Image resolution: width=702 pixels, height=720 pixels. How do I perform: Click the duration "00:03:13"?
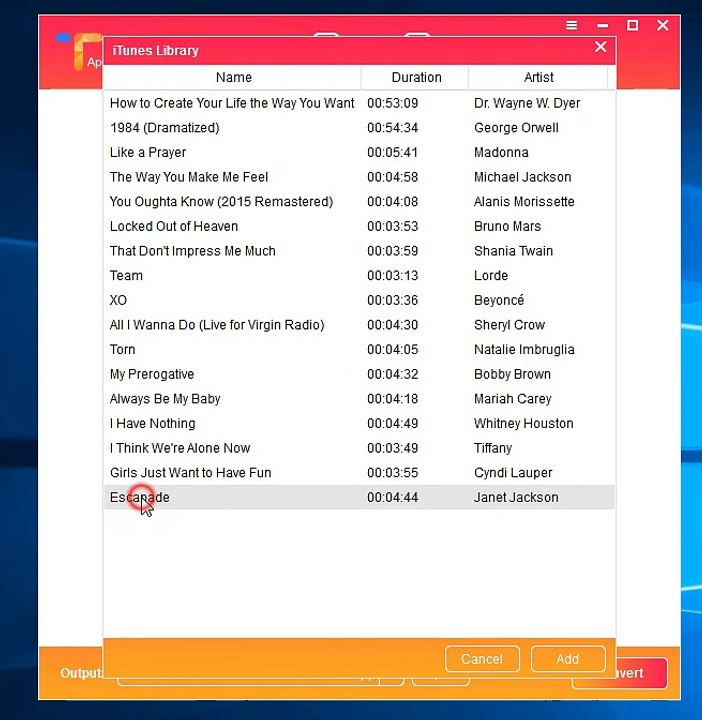pos(393,276)
